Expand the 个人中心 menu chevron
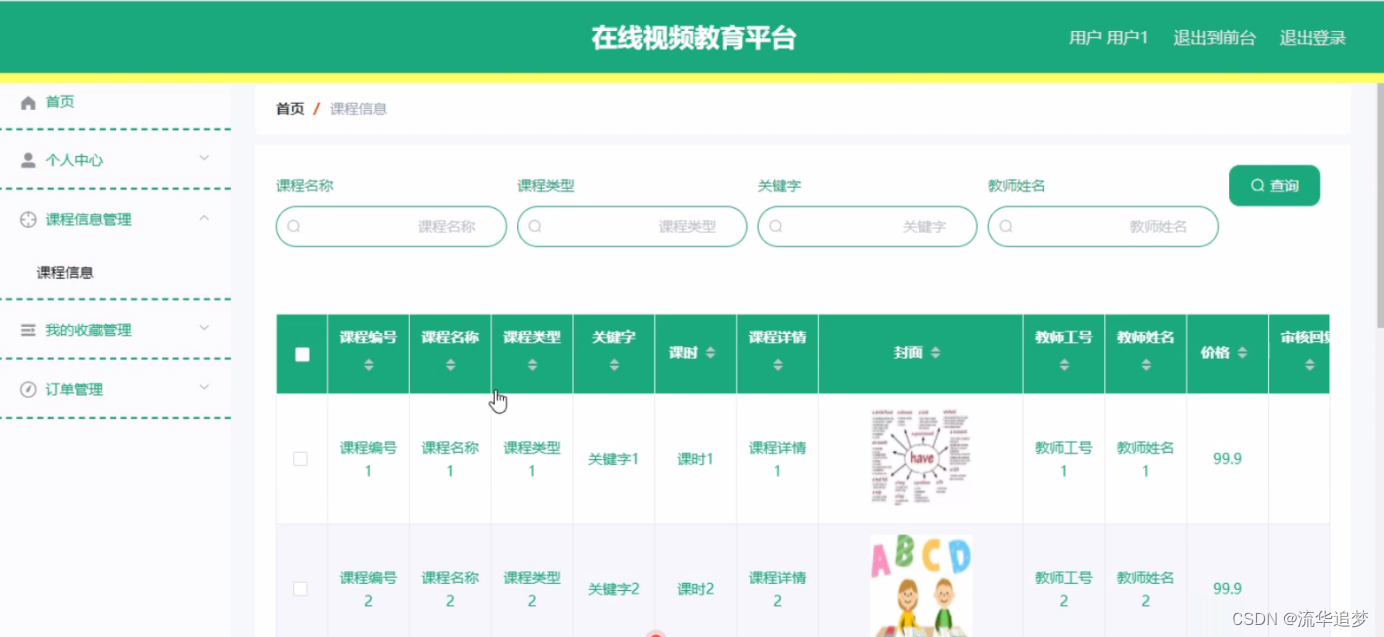Image resolution: width=1384 pixels, height=637 pixels. tap(204, 158)
